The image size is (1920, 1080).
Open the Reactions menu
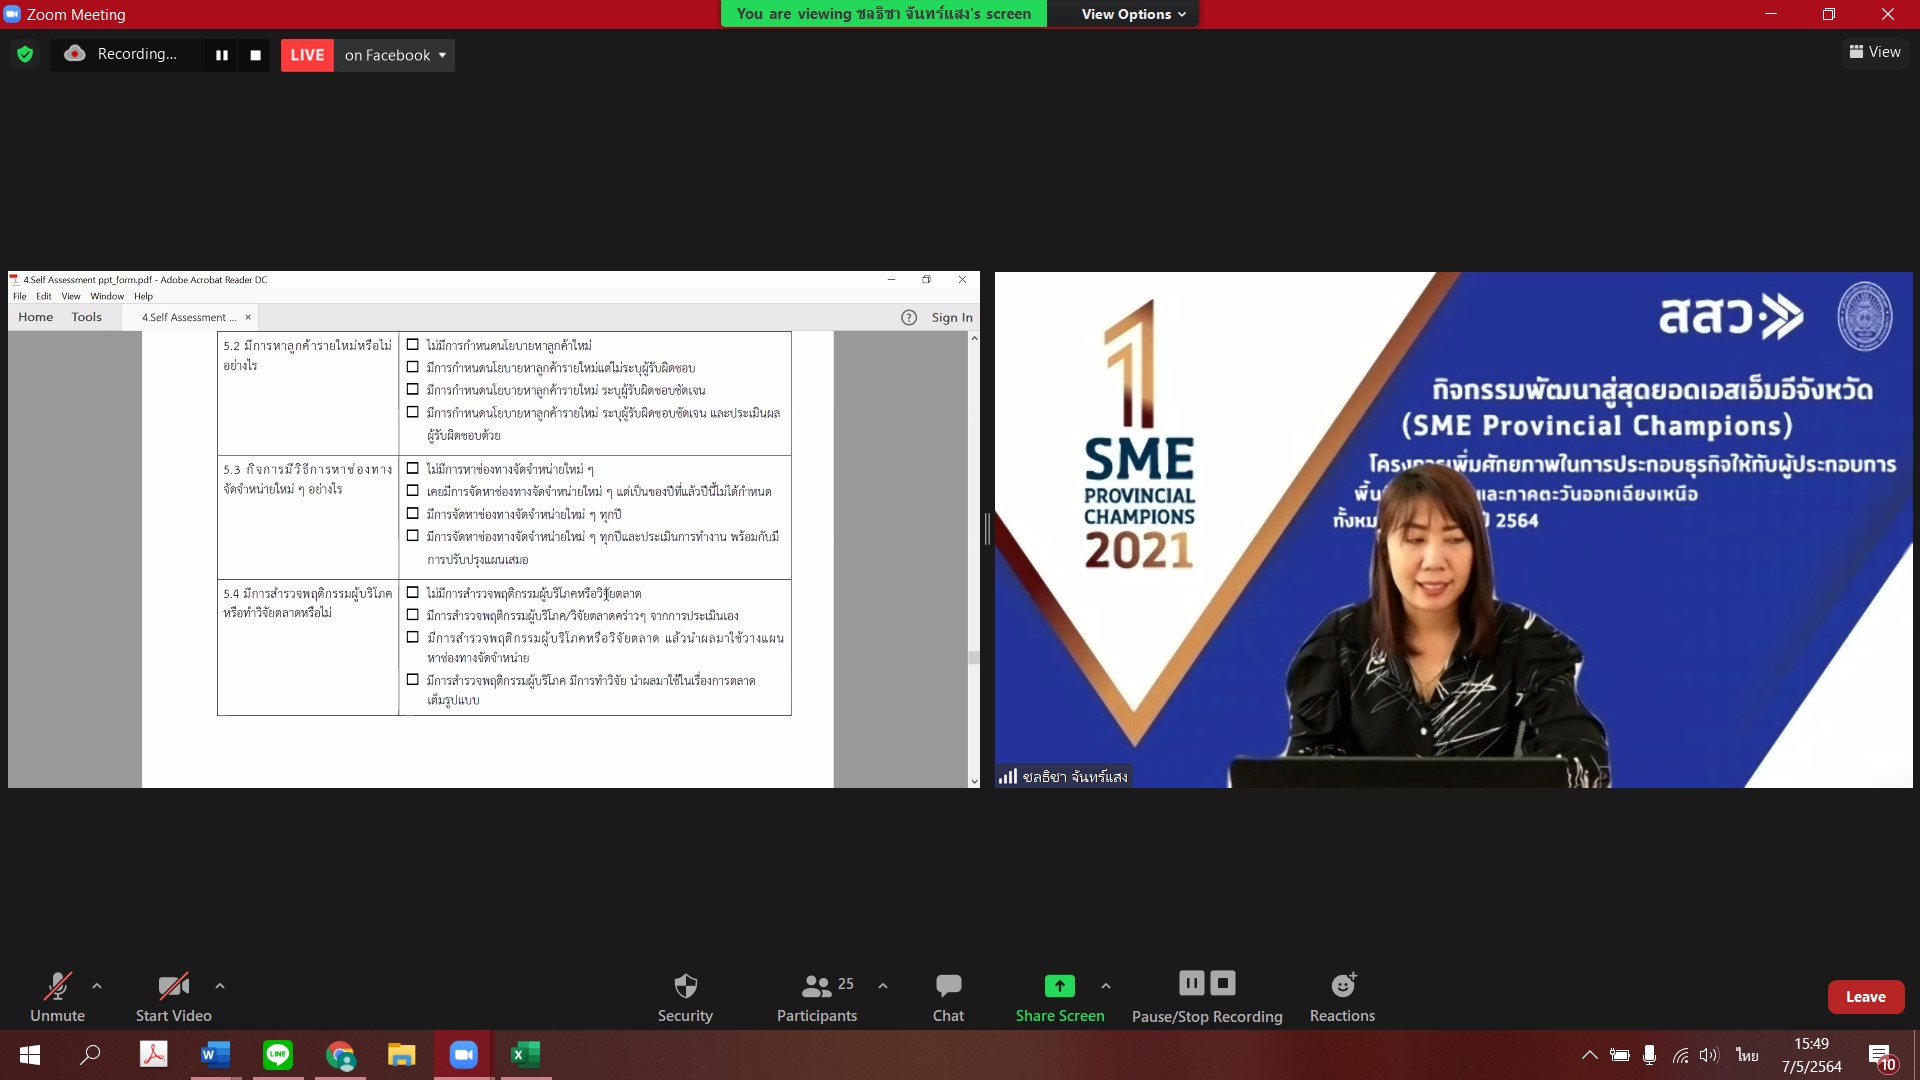tap(1342, 998)
